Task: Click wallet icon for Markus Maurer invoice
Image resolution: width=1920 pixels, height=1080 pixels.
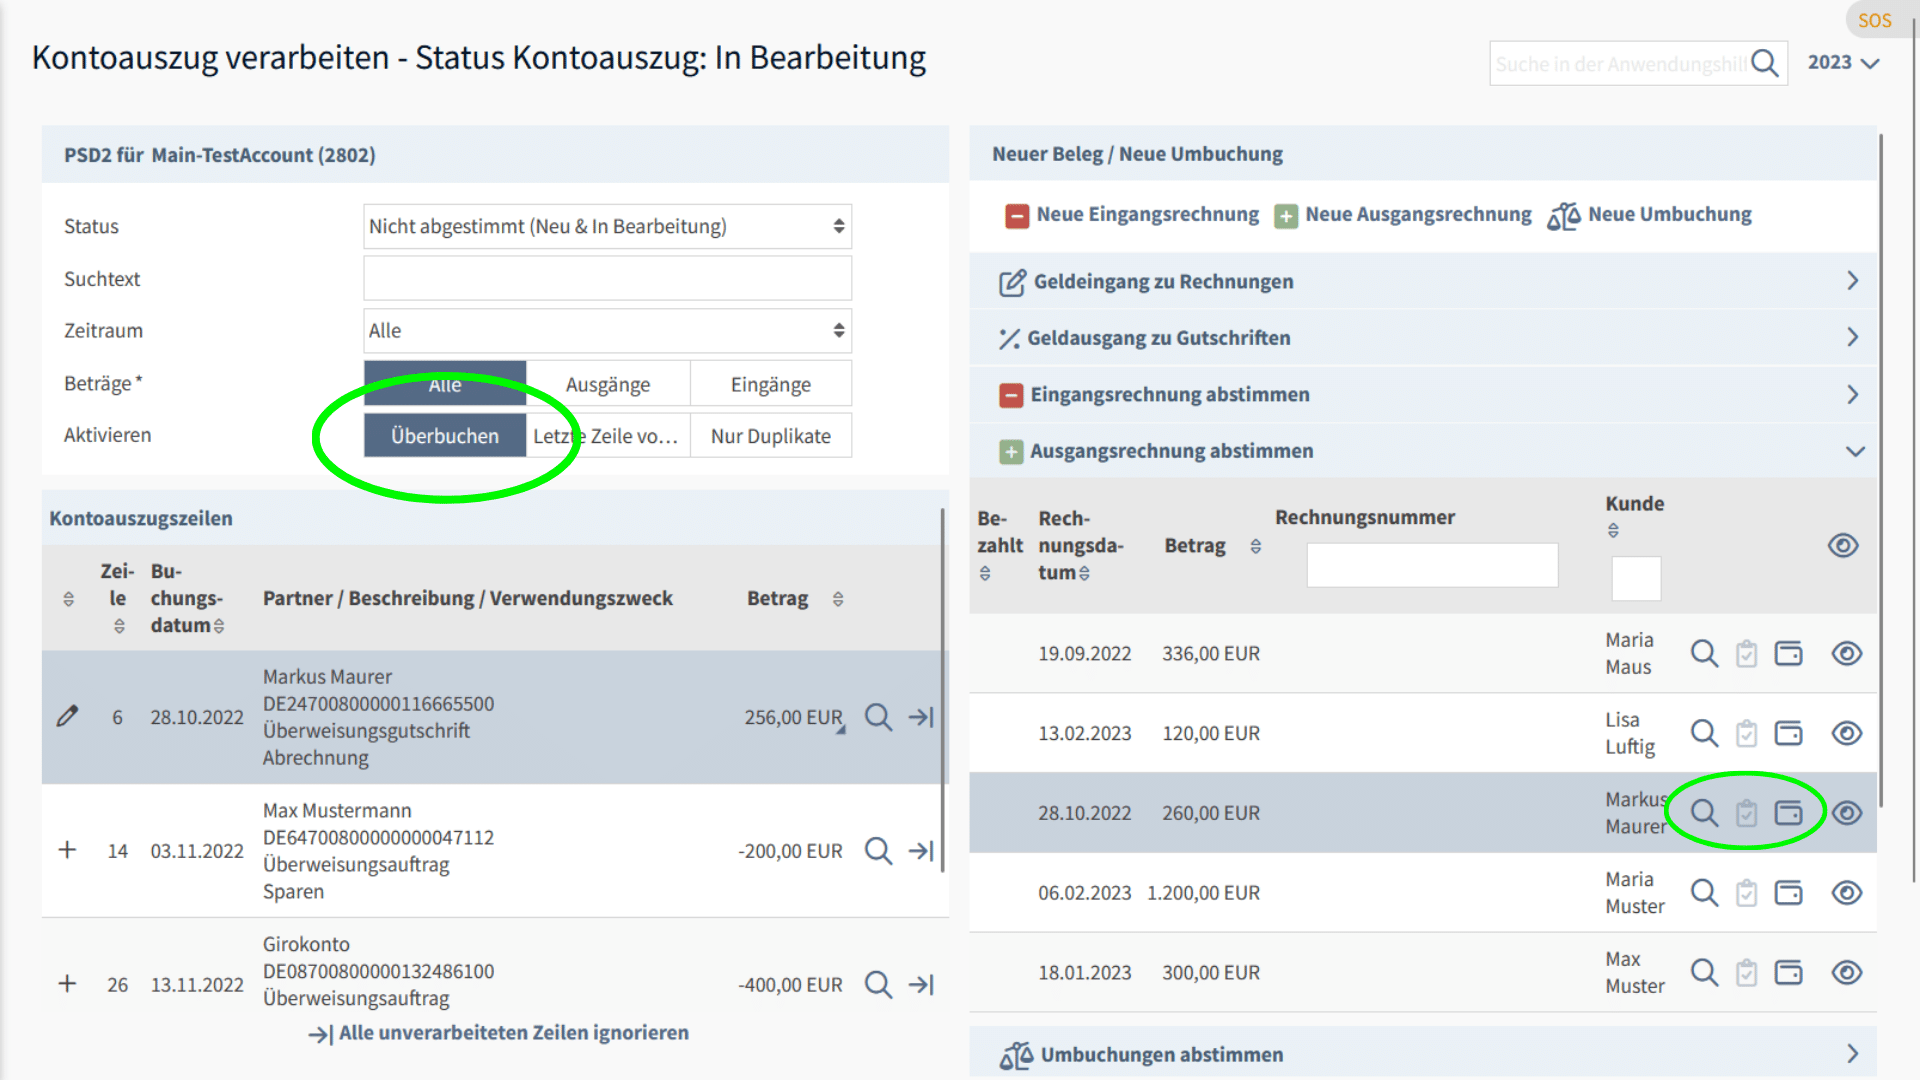Action: pyautogui.click(x=1788, y=813)
